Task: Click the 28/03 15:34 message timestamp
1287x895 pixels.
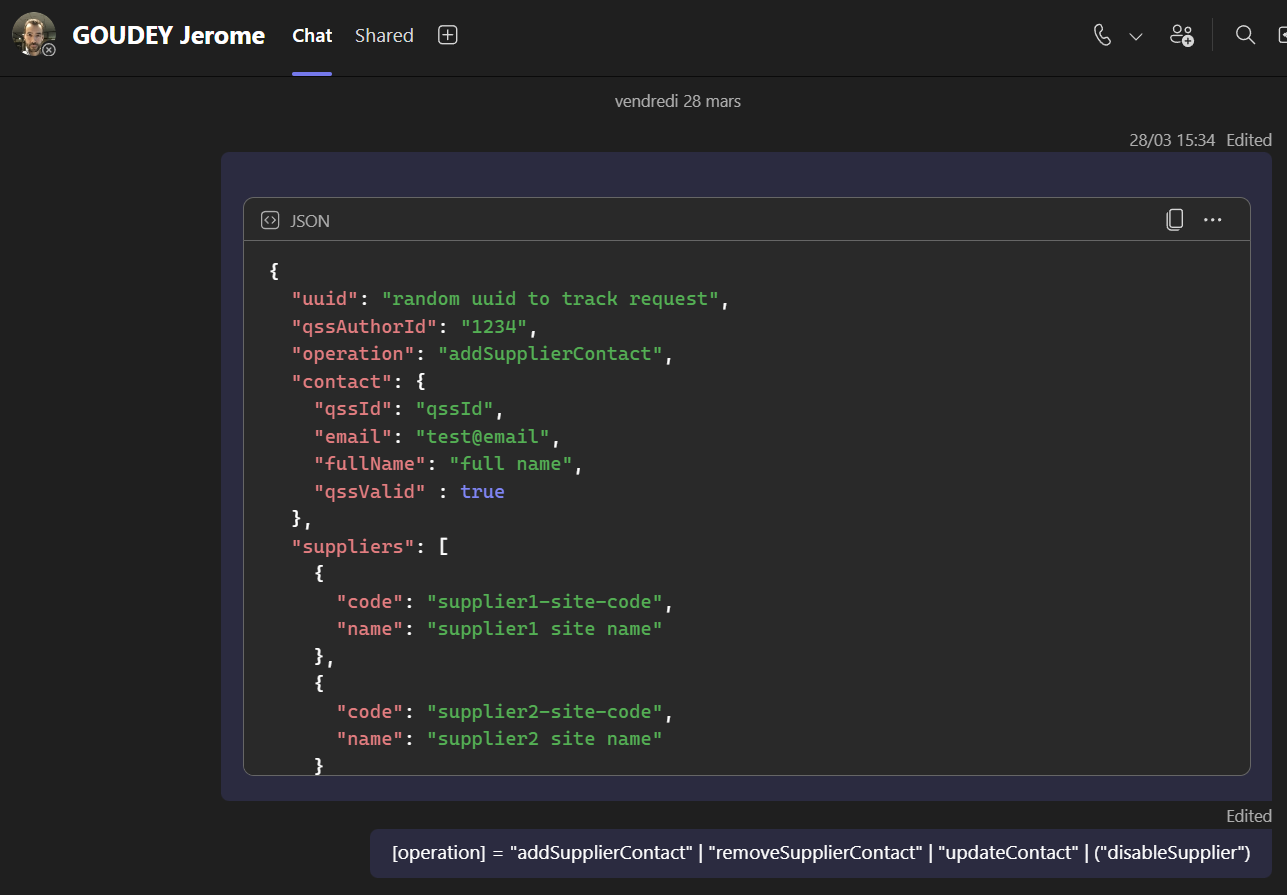Action: click(x=1172, y=140)
